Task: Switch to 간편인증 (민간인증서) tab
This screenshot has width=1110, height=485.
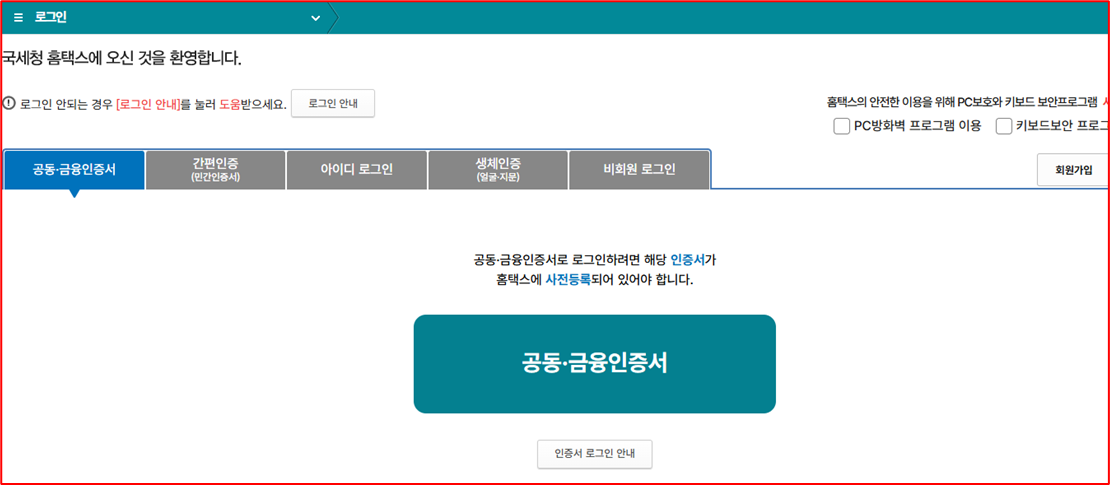Action: (x=215, y=170)
